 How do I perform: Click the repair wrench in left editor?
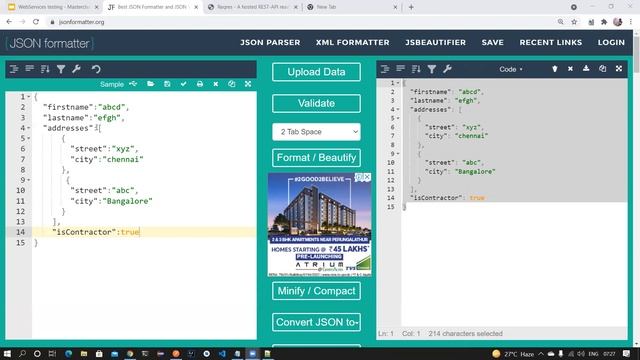(x=76, y=69)
